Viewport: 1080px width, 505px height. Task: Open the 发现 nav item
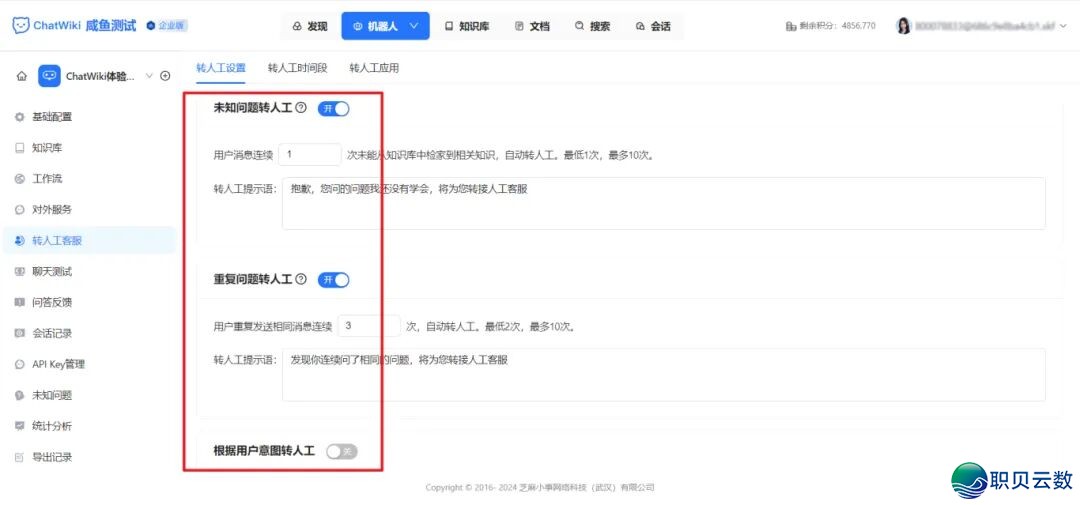pyautogui.click(x=310, y=26)
